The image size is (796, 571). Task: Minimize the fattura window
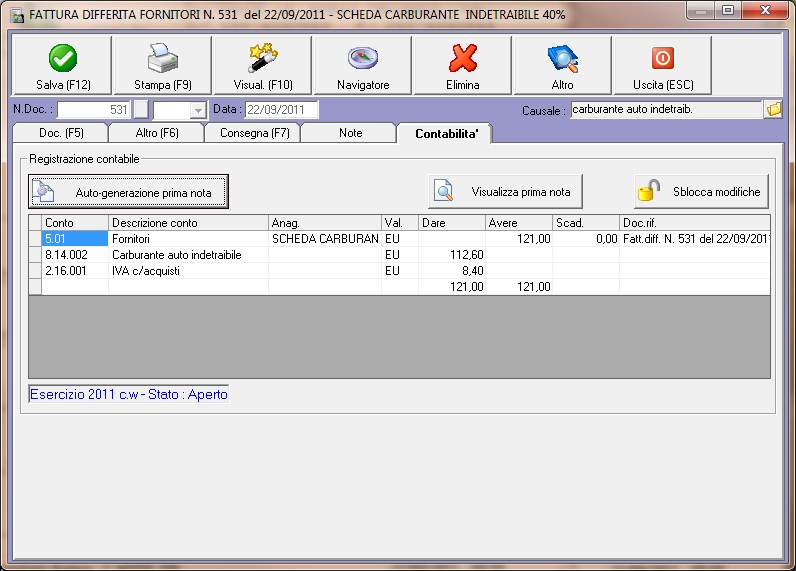coord(701,11)
